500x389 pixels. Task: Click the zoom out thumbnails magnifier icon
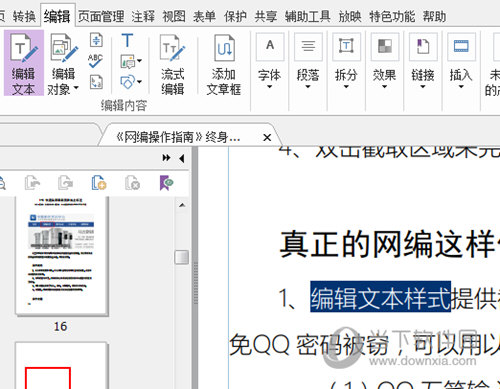click(2, 183)
